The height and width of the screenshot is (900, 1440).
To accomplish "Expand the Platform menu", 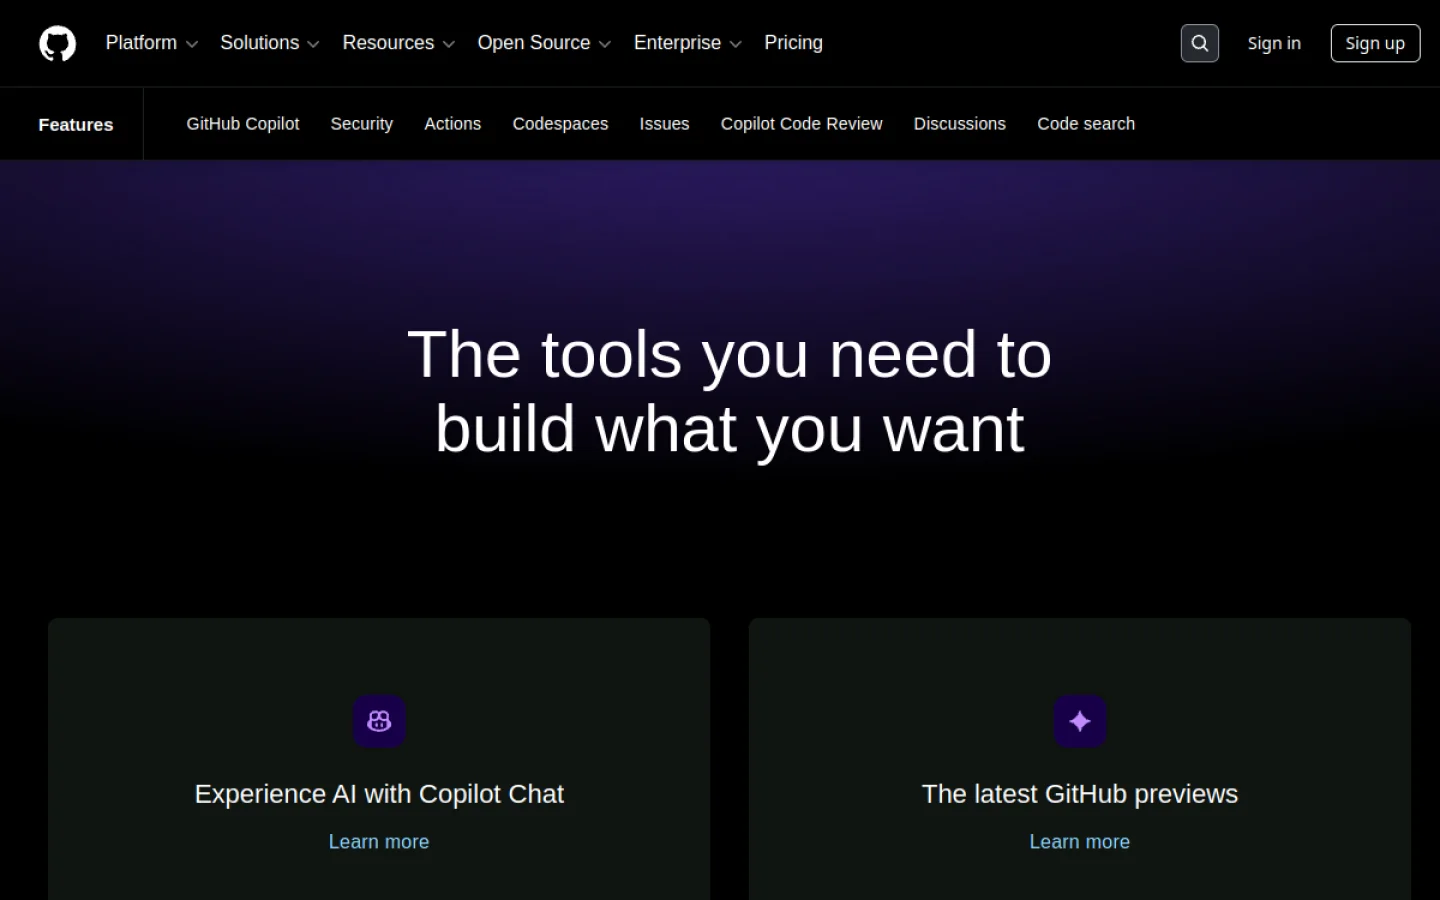I will (x=152, y=43).
